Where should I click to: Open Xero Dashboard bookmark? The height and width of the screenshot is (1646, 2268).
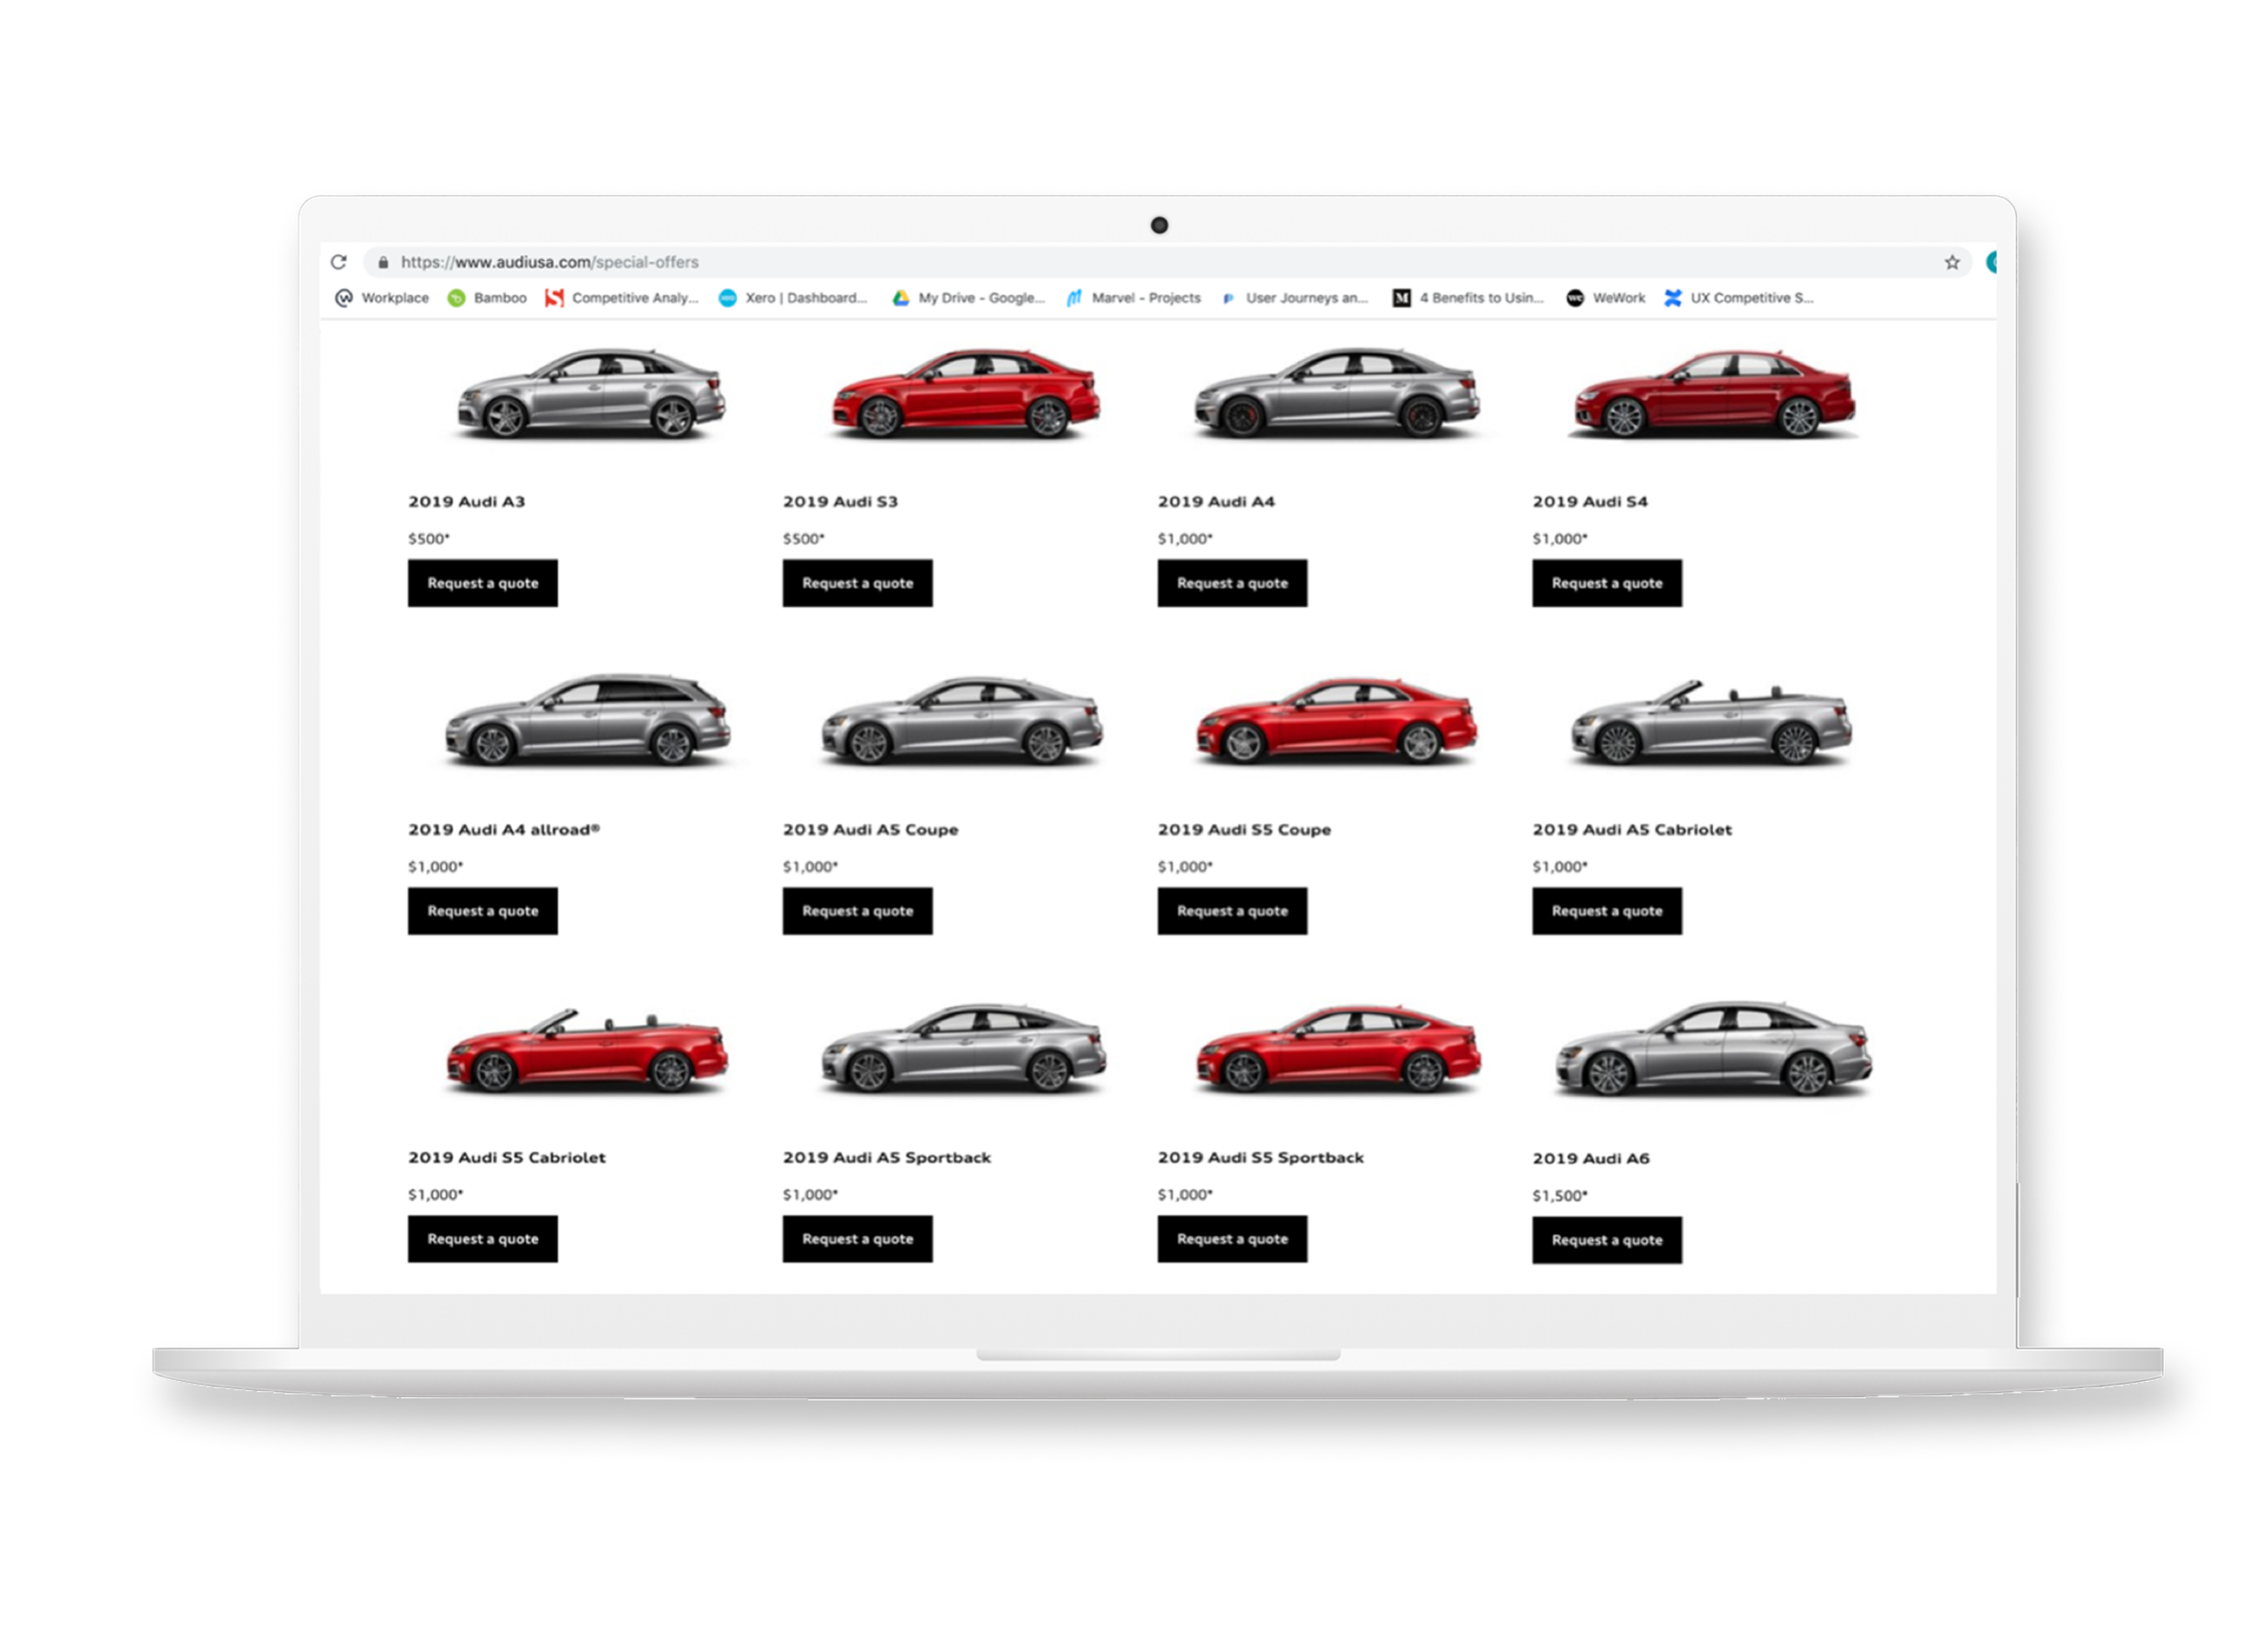click(x=793, y=298)
